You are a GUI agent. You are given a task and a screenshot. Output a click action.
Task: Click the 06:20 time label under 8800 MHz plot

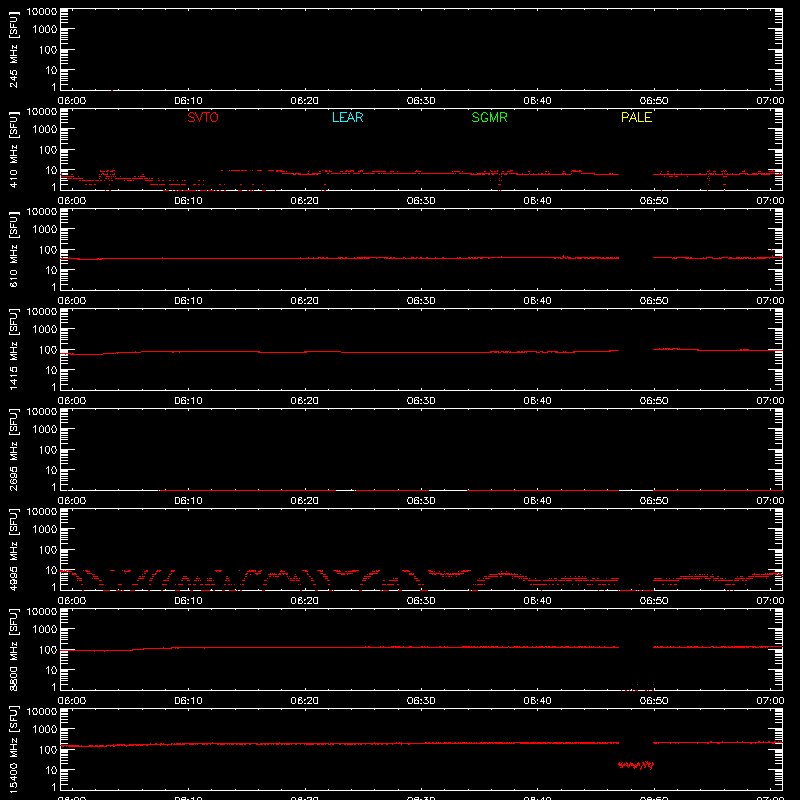point(305,701)
